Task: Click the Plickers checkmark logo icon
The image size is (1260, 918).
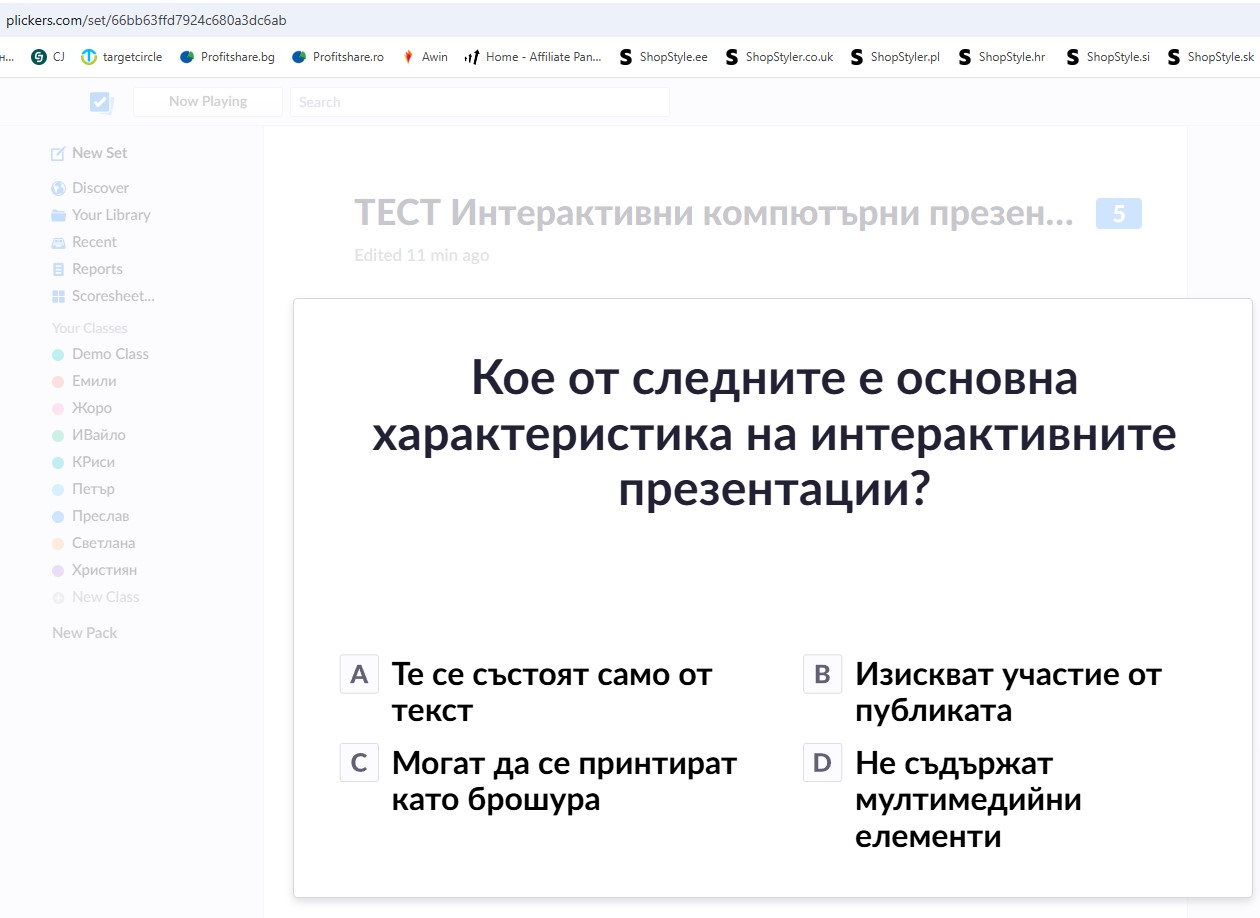Action: tap(101, 102)
